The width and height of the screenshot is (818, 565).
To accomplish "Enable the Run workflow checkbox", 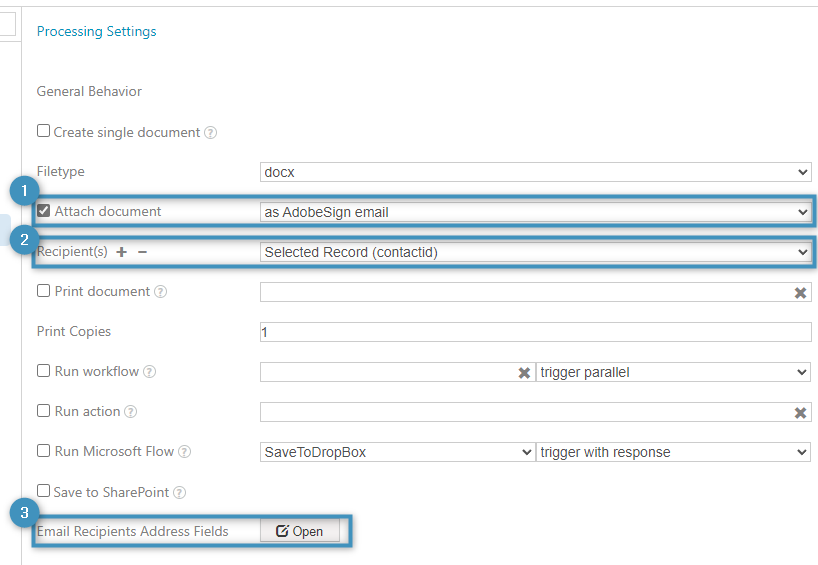I will tap(43, 370).
